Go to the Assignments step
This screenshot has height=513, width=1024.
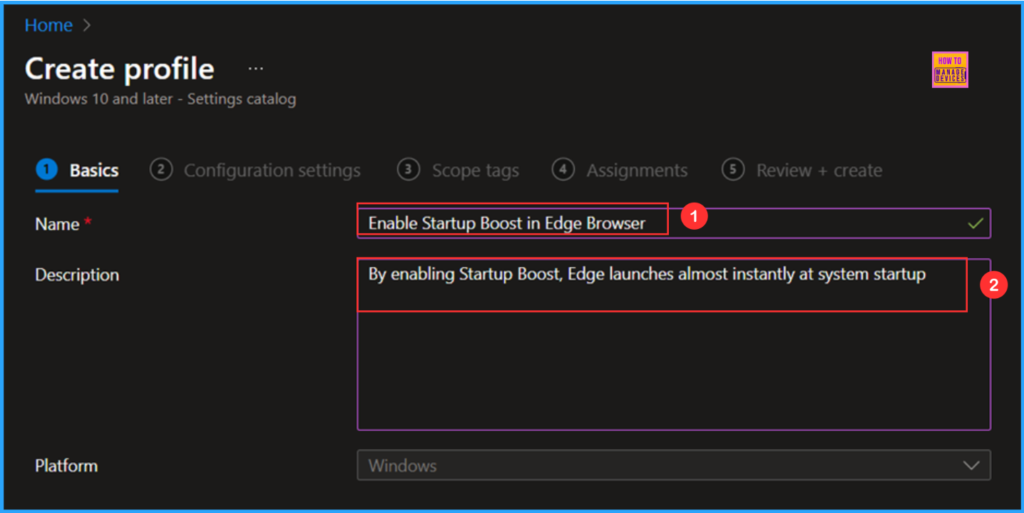(620, 170)
